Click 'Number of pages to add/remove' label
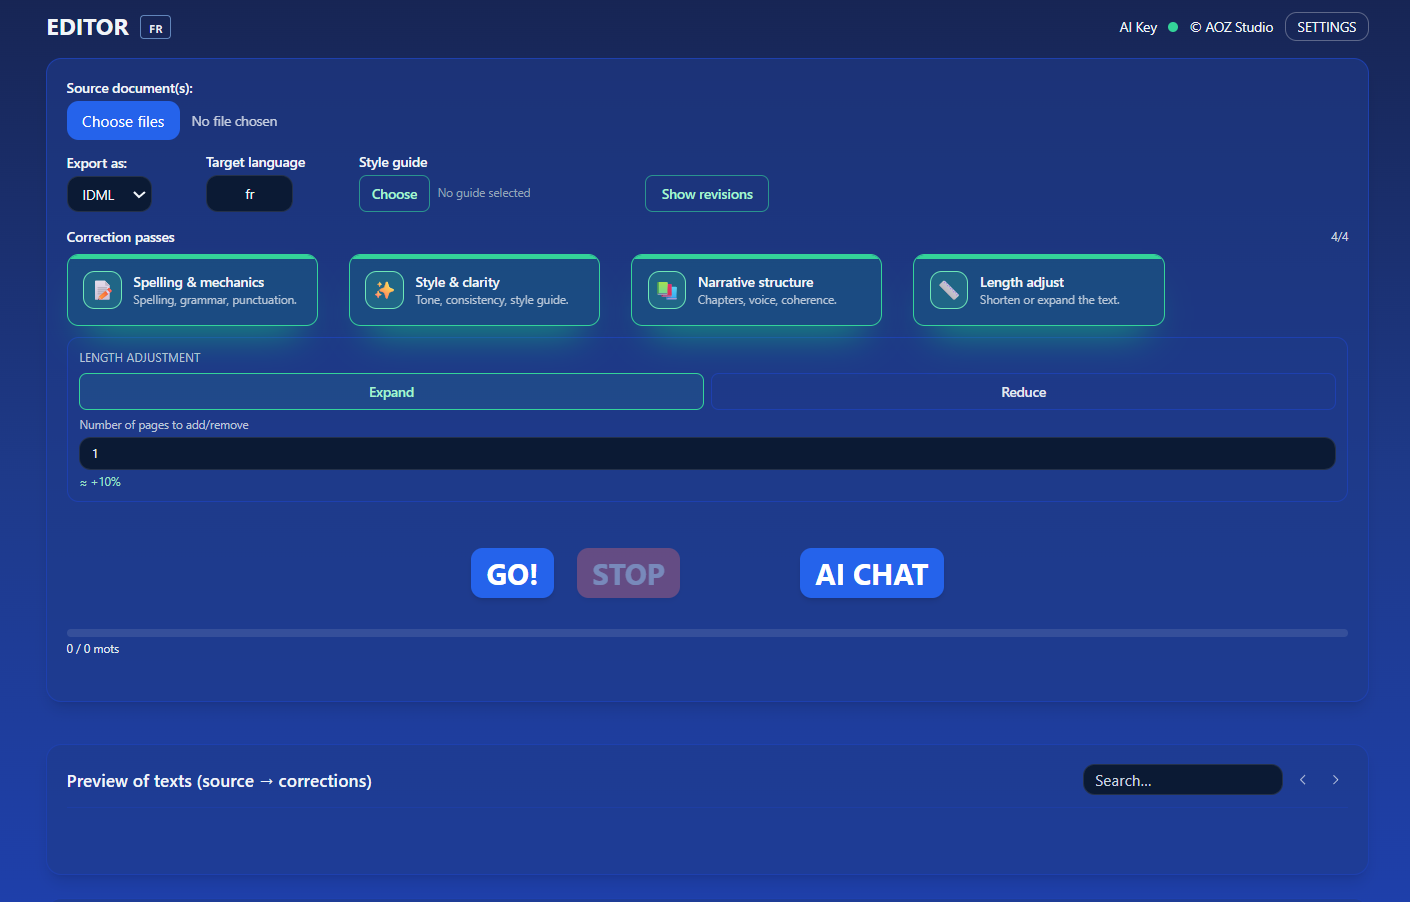Image resolution: width=1410 pixels, height=902 pixels. (164, 425)
